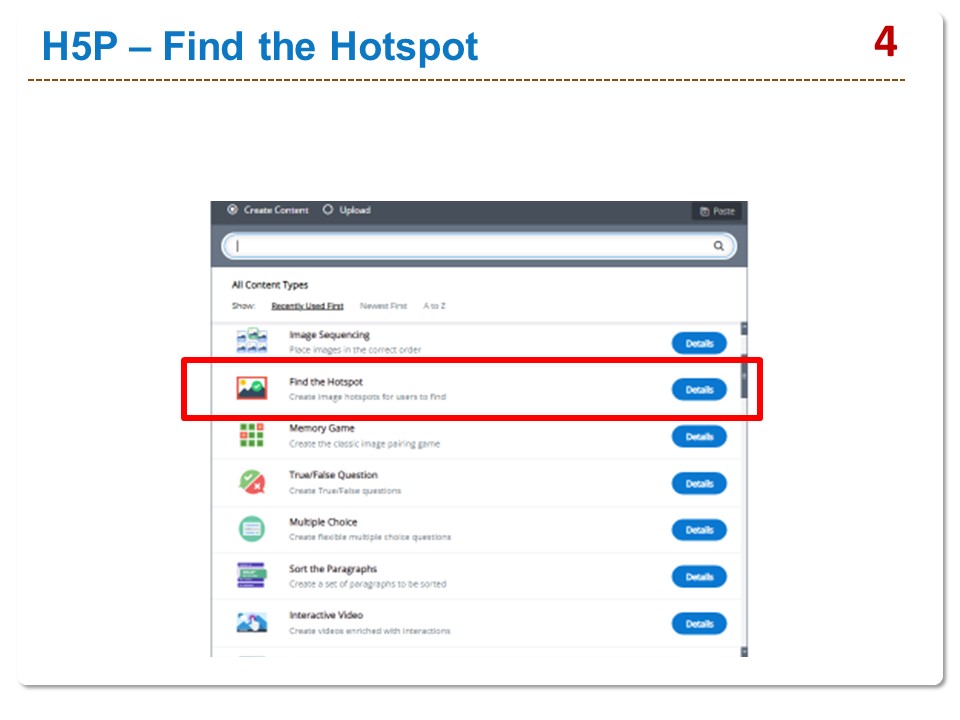960x720 pixels.
Task: Open Details for Find the Hotspot
Action: tap(699, 389)
